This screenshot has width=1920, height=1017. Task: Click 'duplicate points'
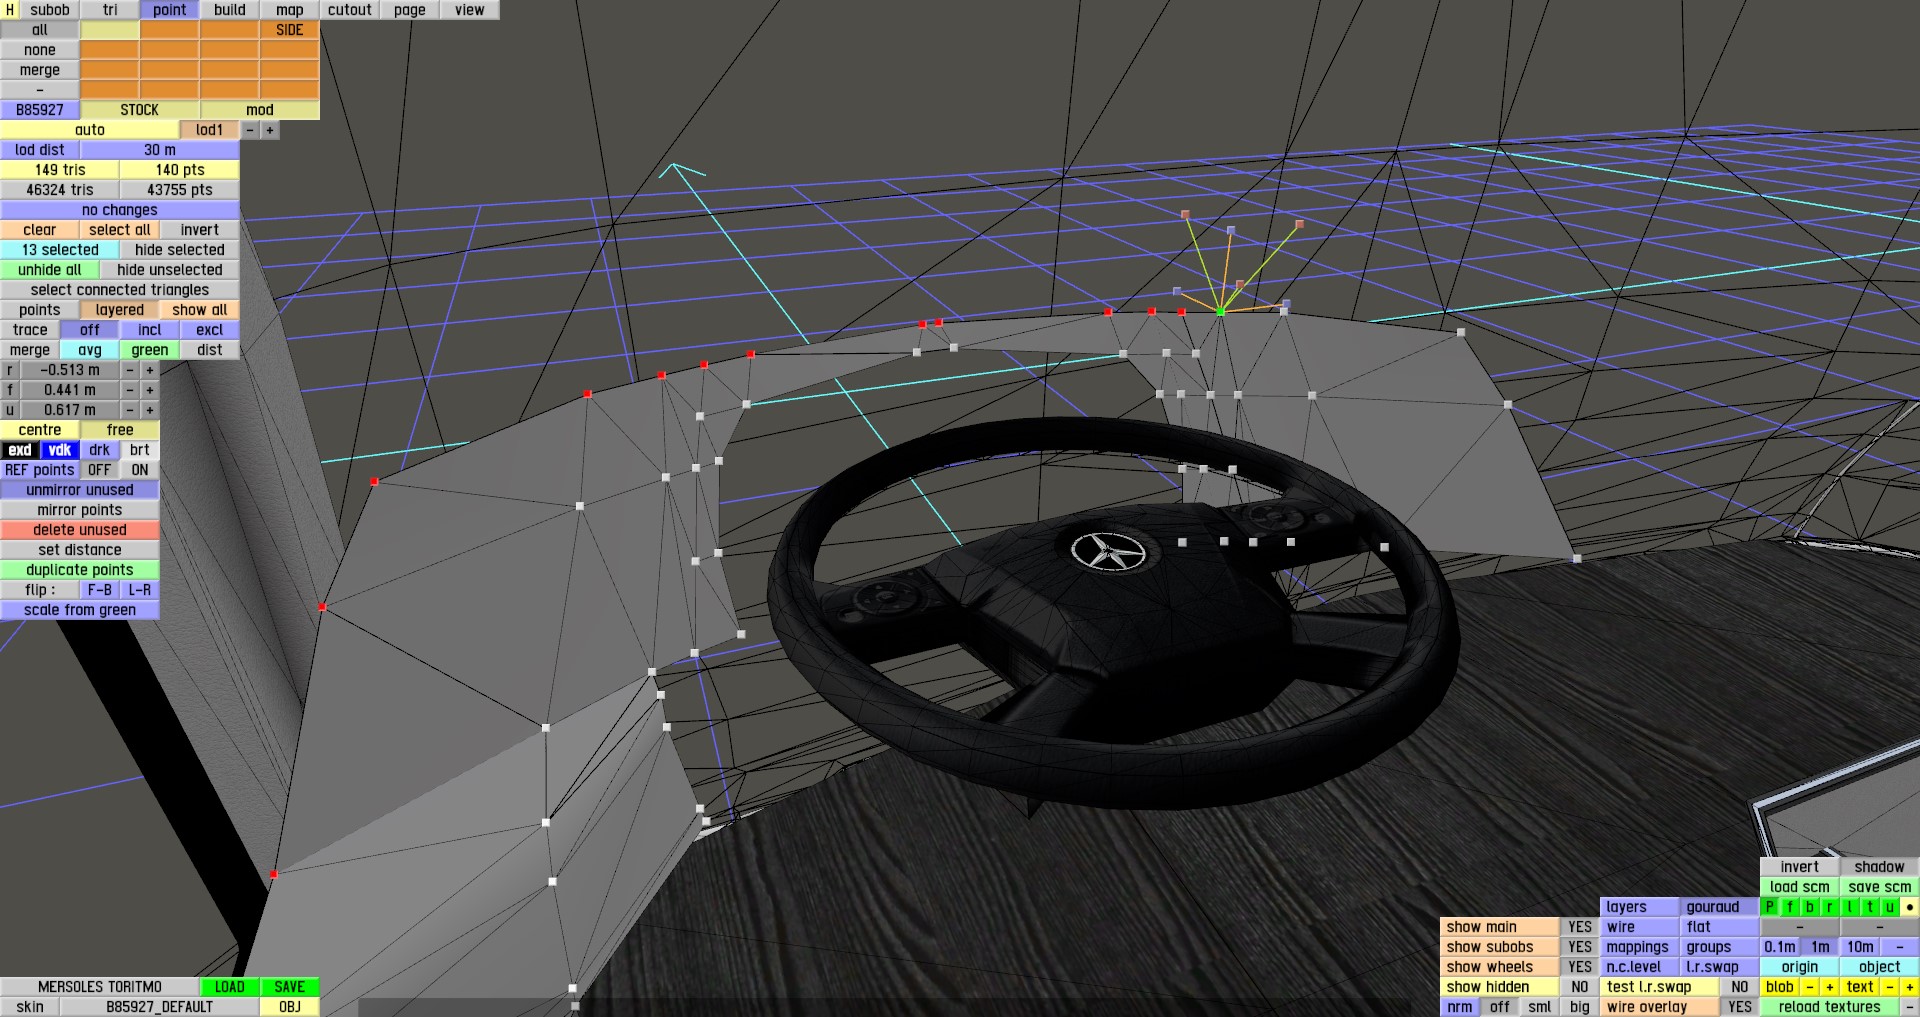point(80,570)
